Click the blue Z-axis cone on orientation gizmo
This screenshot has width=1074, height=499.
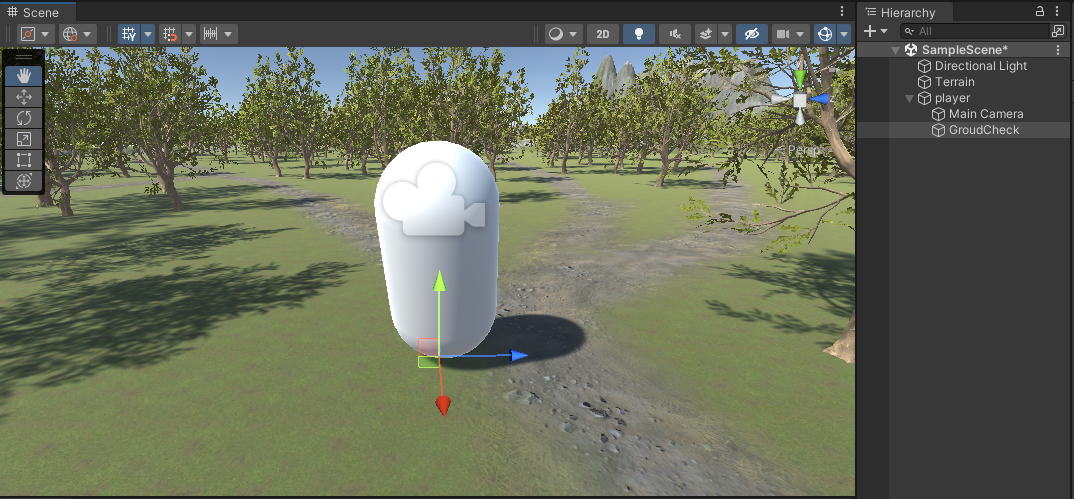[x=821, y=100]
